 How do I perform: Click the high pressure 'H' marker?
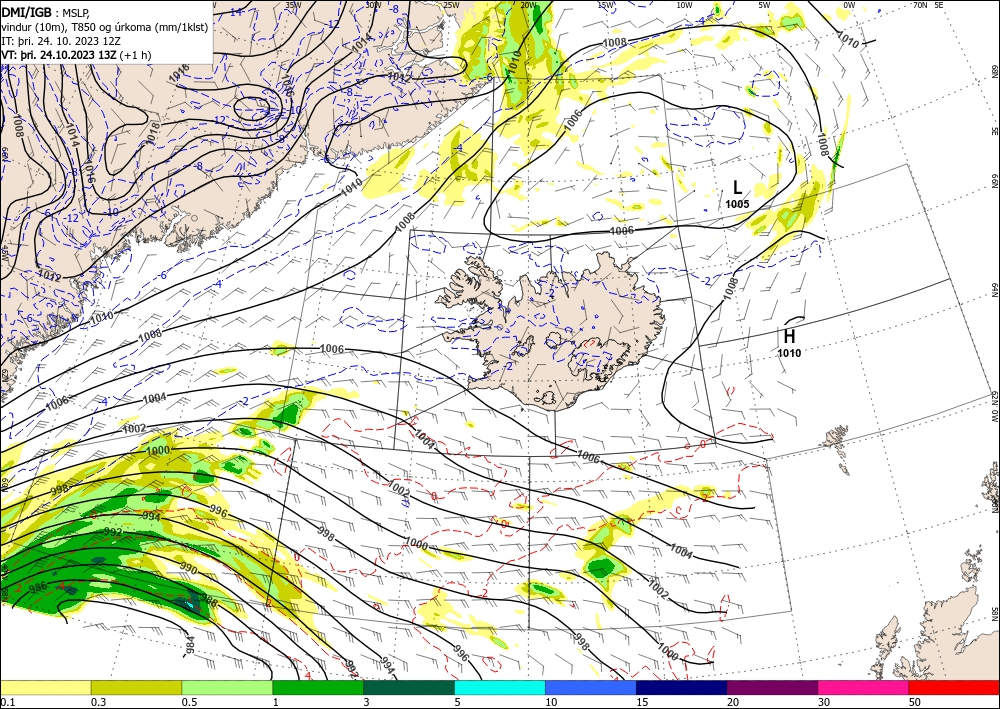tap(790, 336)
